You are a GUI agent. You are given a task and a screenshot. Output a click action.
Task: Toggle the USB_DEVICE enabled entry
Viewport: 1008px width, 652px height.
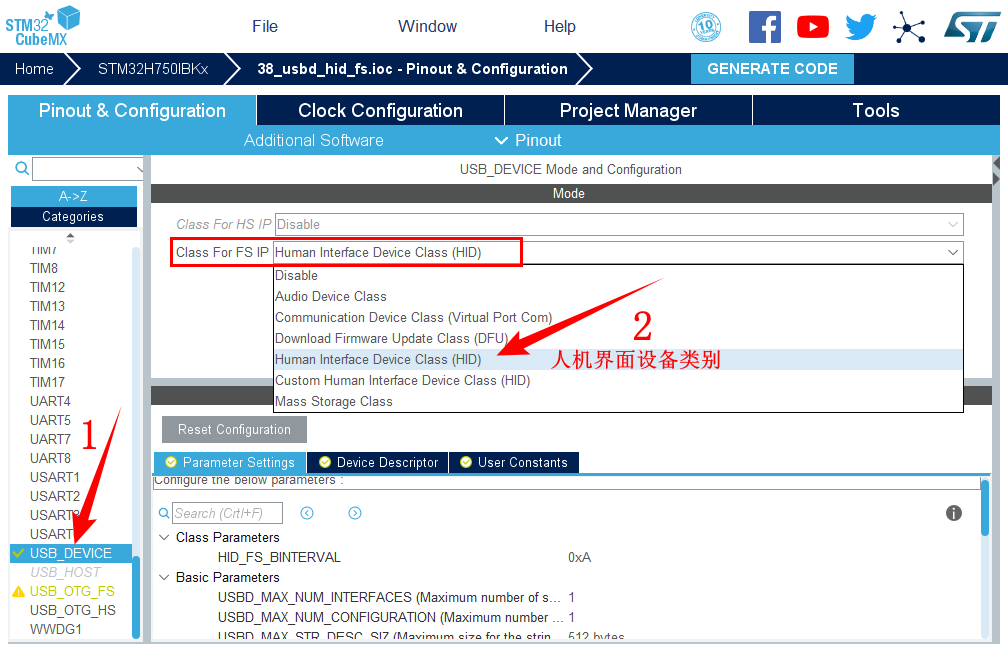[x=70, y=553]
